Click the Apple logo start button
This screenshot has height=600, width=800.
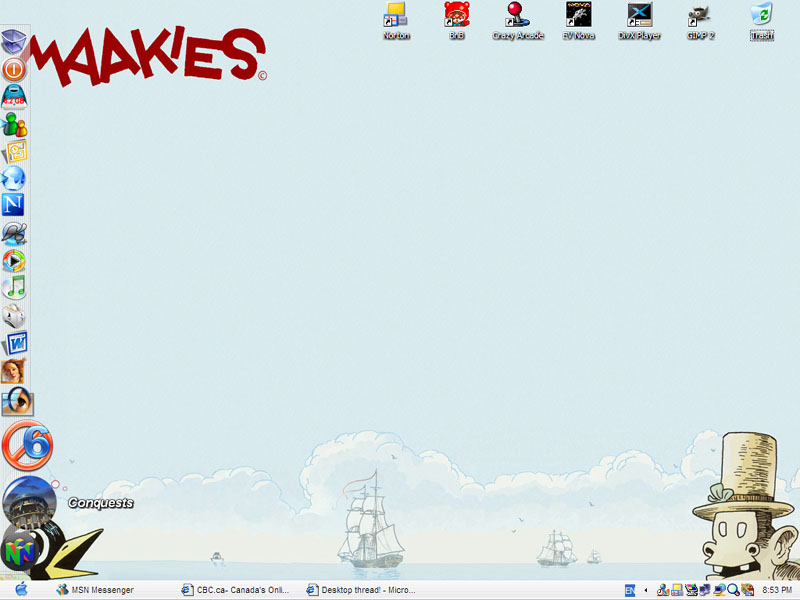tap(20, 590)
